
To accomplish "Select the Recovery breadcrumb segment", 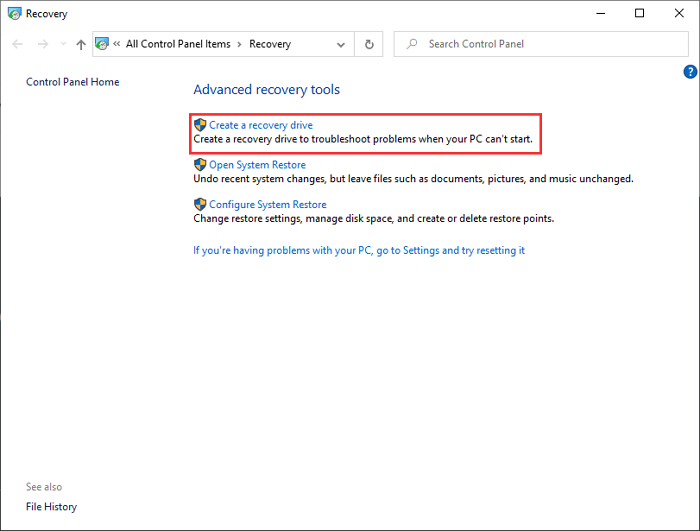I will click(x=270, y=44).
